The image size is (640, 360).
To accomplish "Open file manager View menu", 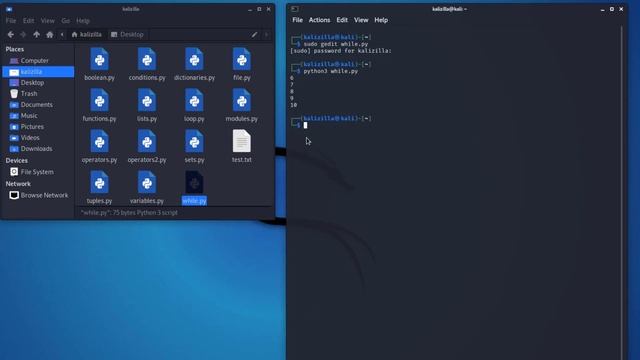I will [47, 20].
